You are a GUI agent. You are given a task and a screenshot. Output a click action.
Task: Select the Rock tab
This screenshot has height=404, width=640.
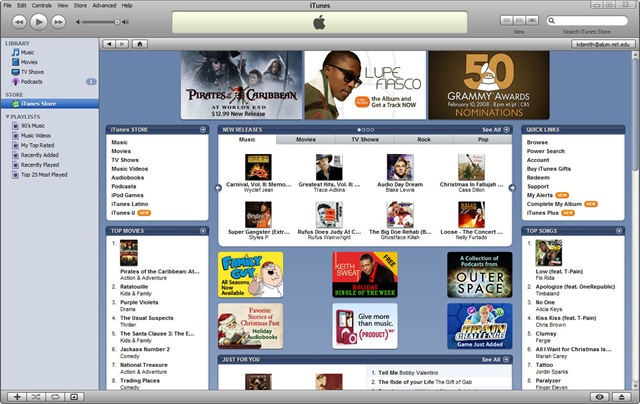click(424, 140)
